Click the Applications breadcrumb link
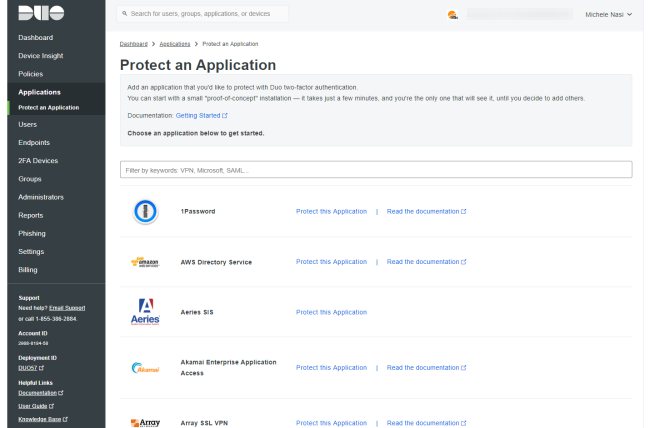The image size is (650, 428). point(175,44)
